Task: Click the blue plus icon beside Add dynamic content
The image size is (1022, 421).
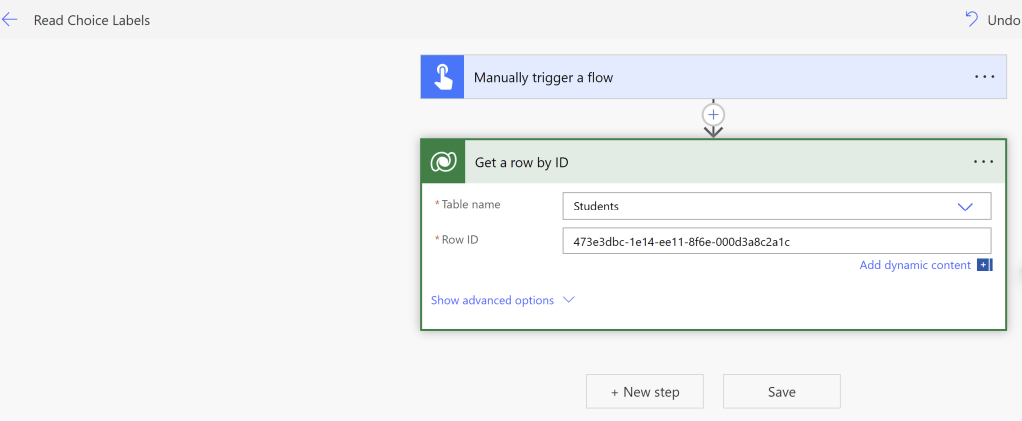Action: (x=984, y=265)
